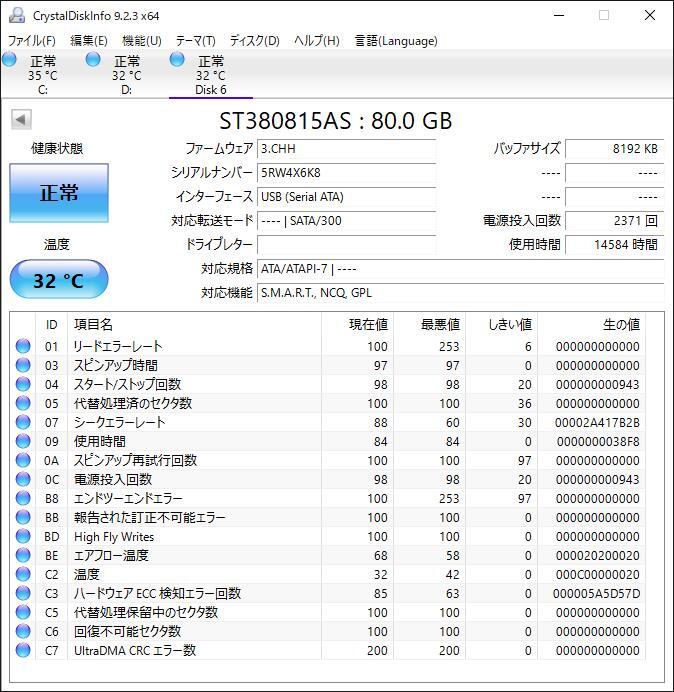
Task: Click the status orb of row 0C 電源投入回数
Action: [x=23, y=479]
